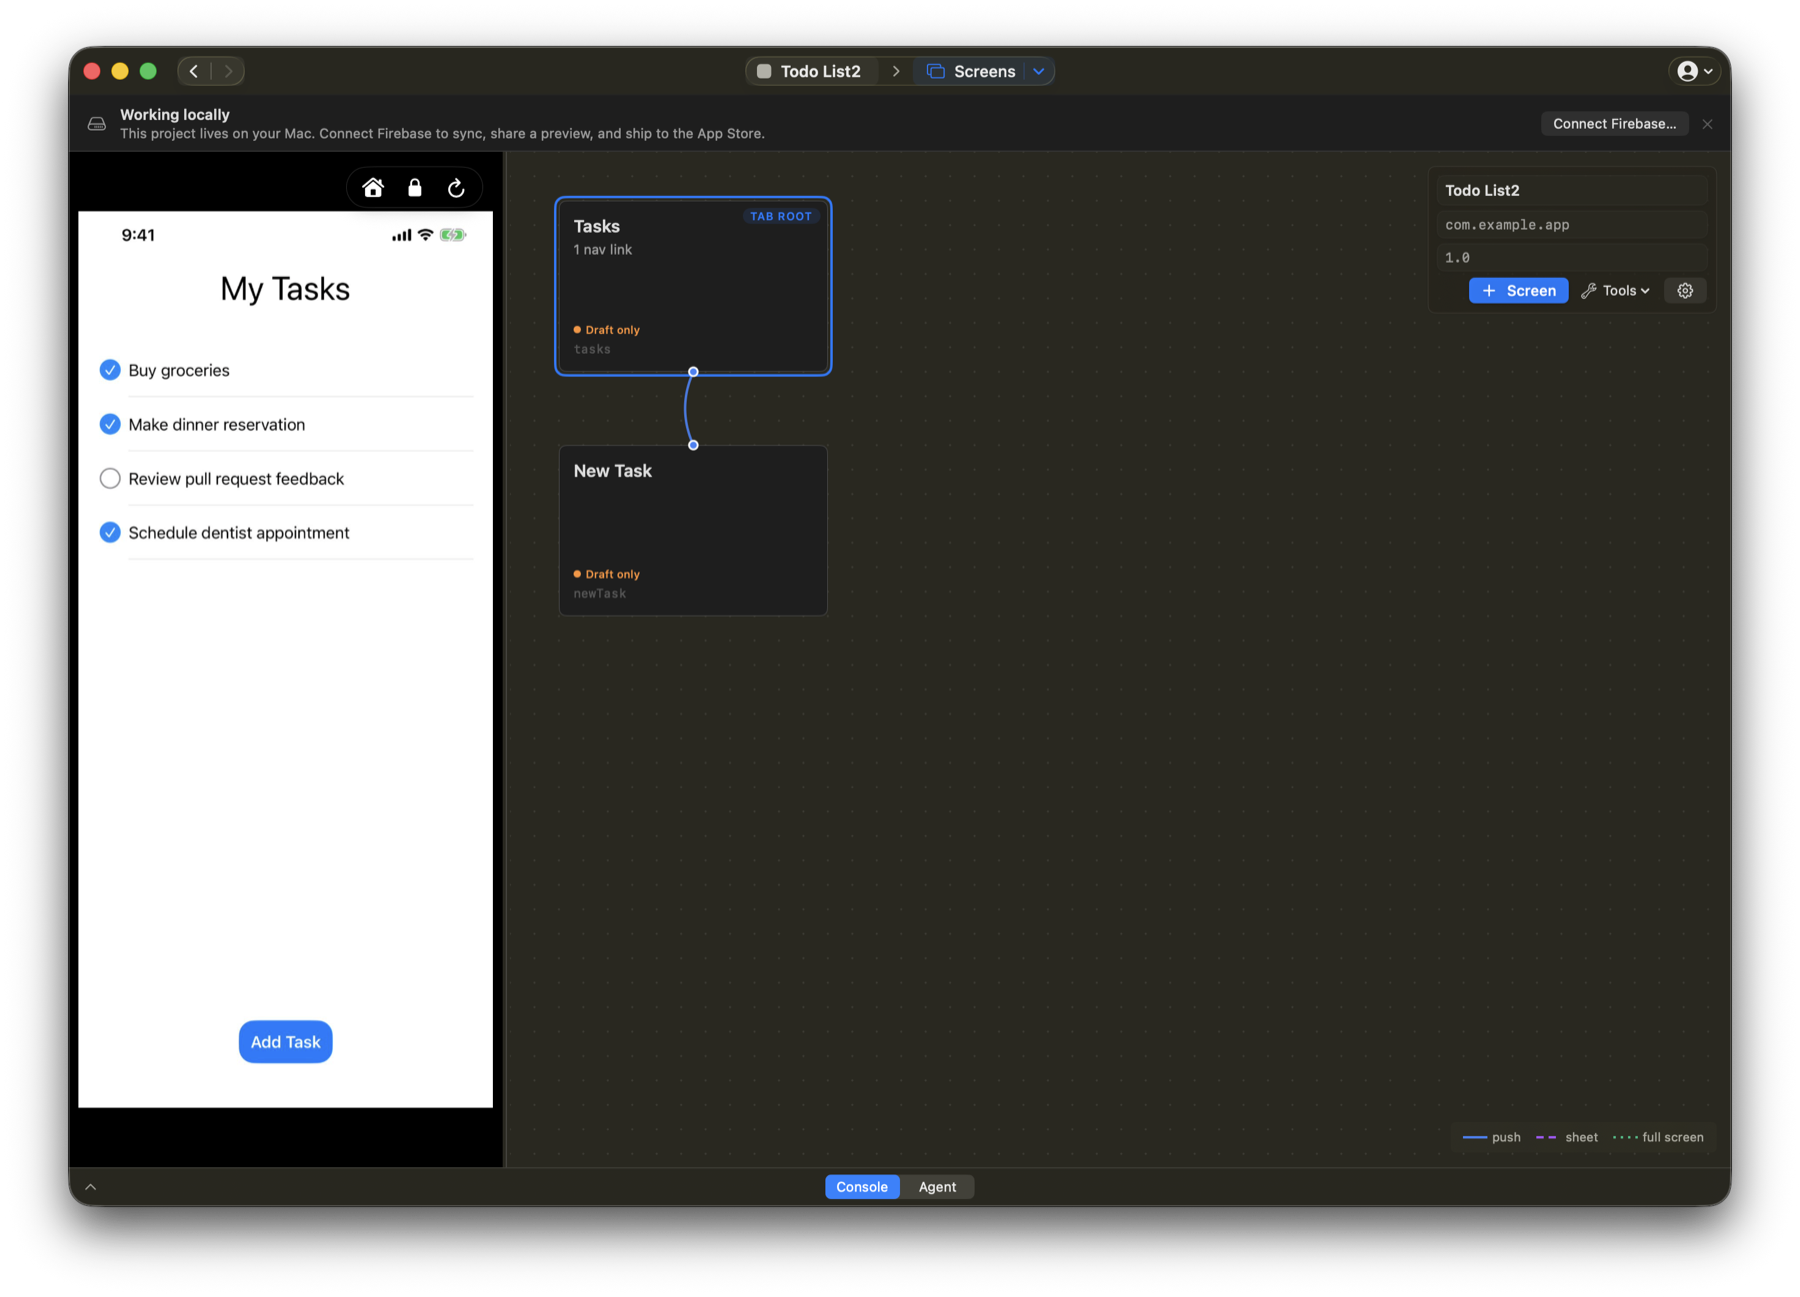Screen dimensions: 1800x1297
Task: Click Connect Firebase button
Action: tap(1614, 124)
